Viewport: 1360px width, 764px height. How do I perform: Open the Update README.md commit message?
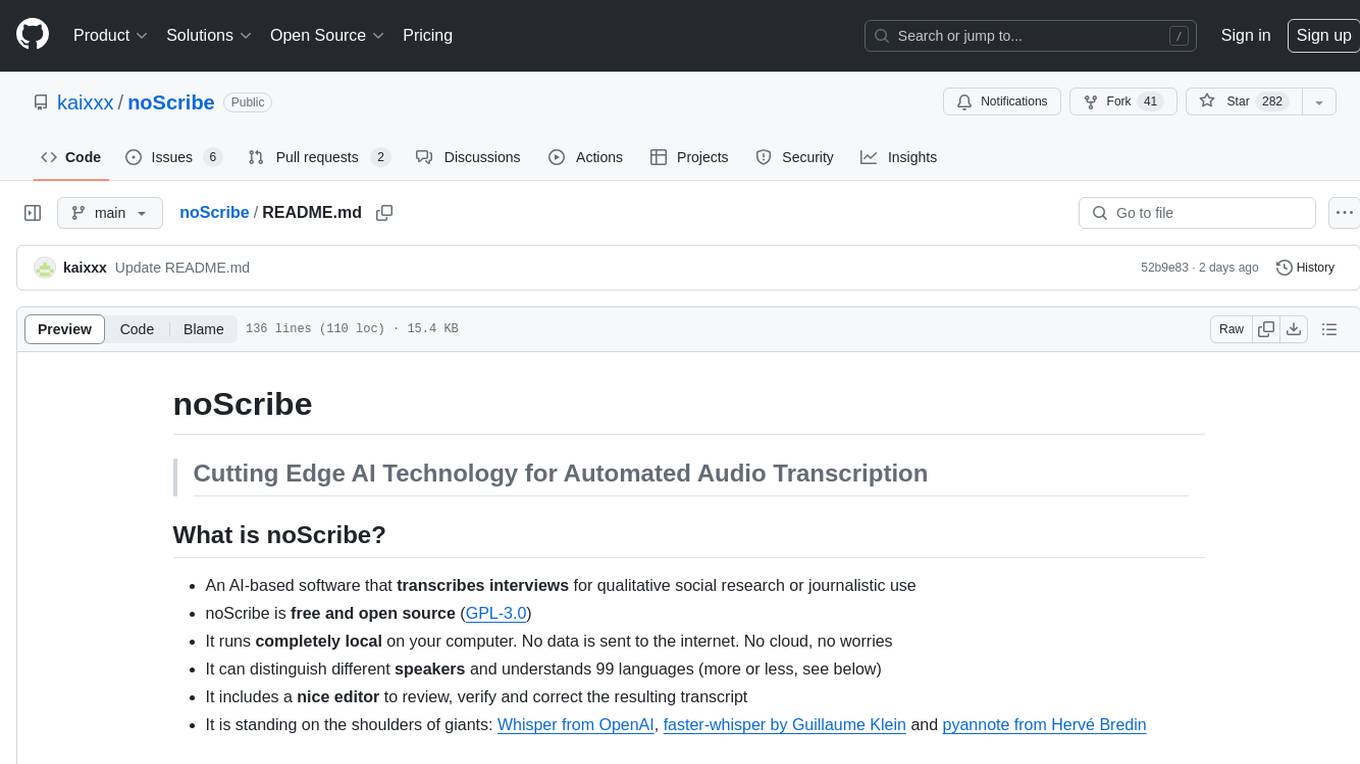(182, 268)
